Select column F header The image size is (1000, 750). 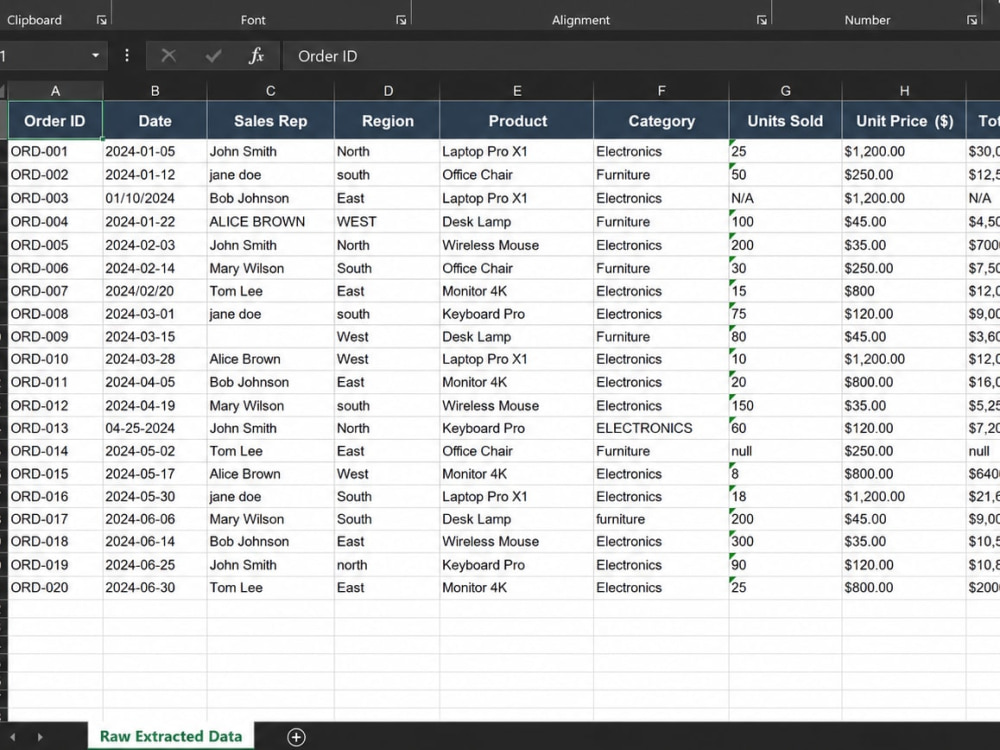(661, 91)
